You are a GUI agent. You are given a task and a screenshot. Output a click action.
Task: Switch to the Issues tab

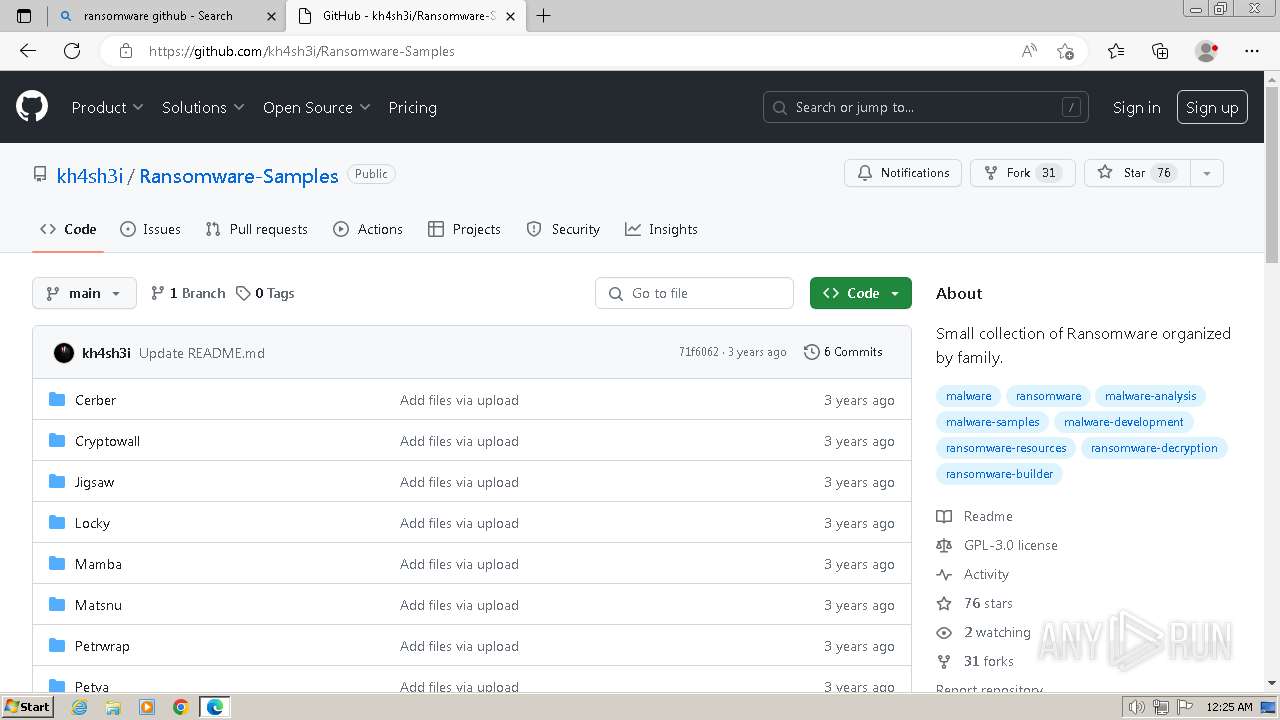(150, 229)
